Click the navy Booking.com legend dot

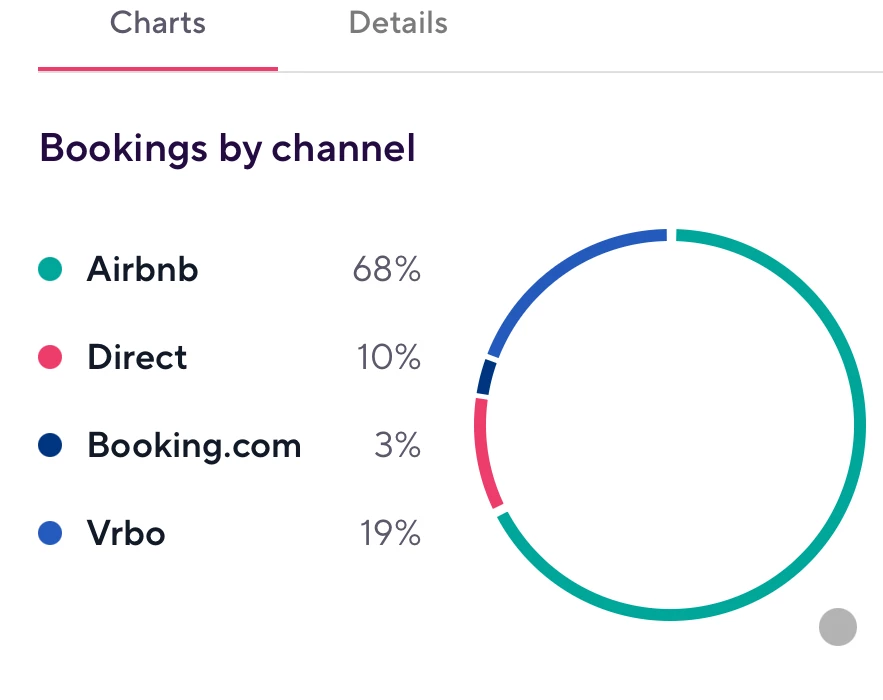pos(50,445)
